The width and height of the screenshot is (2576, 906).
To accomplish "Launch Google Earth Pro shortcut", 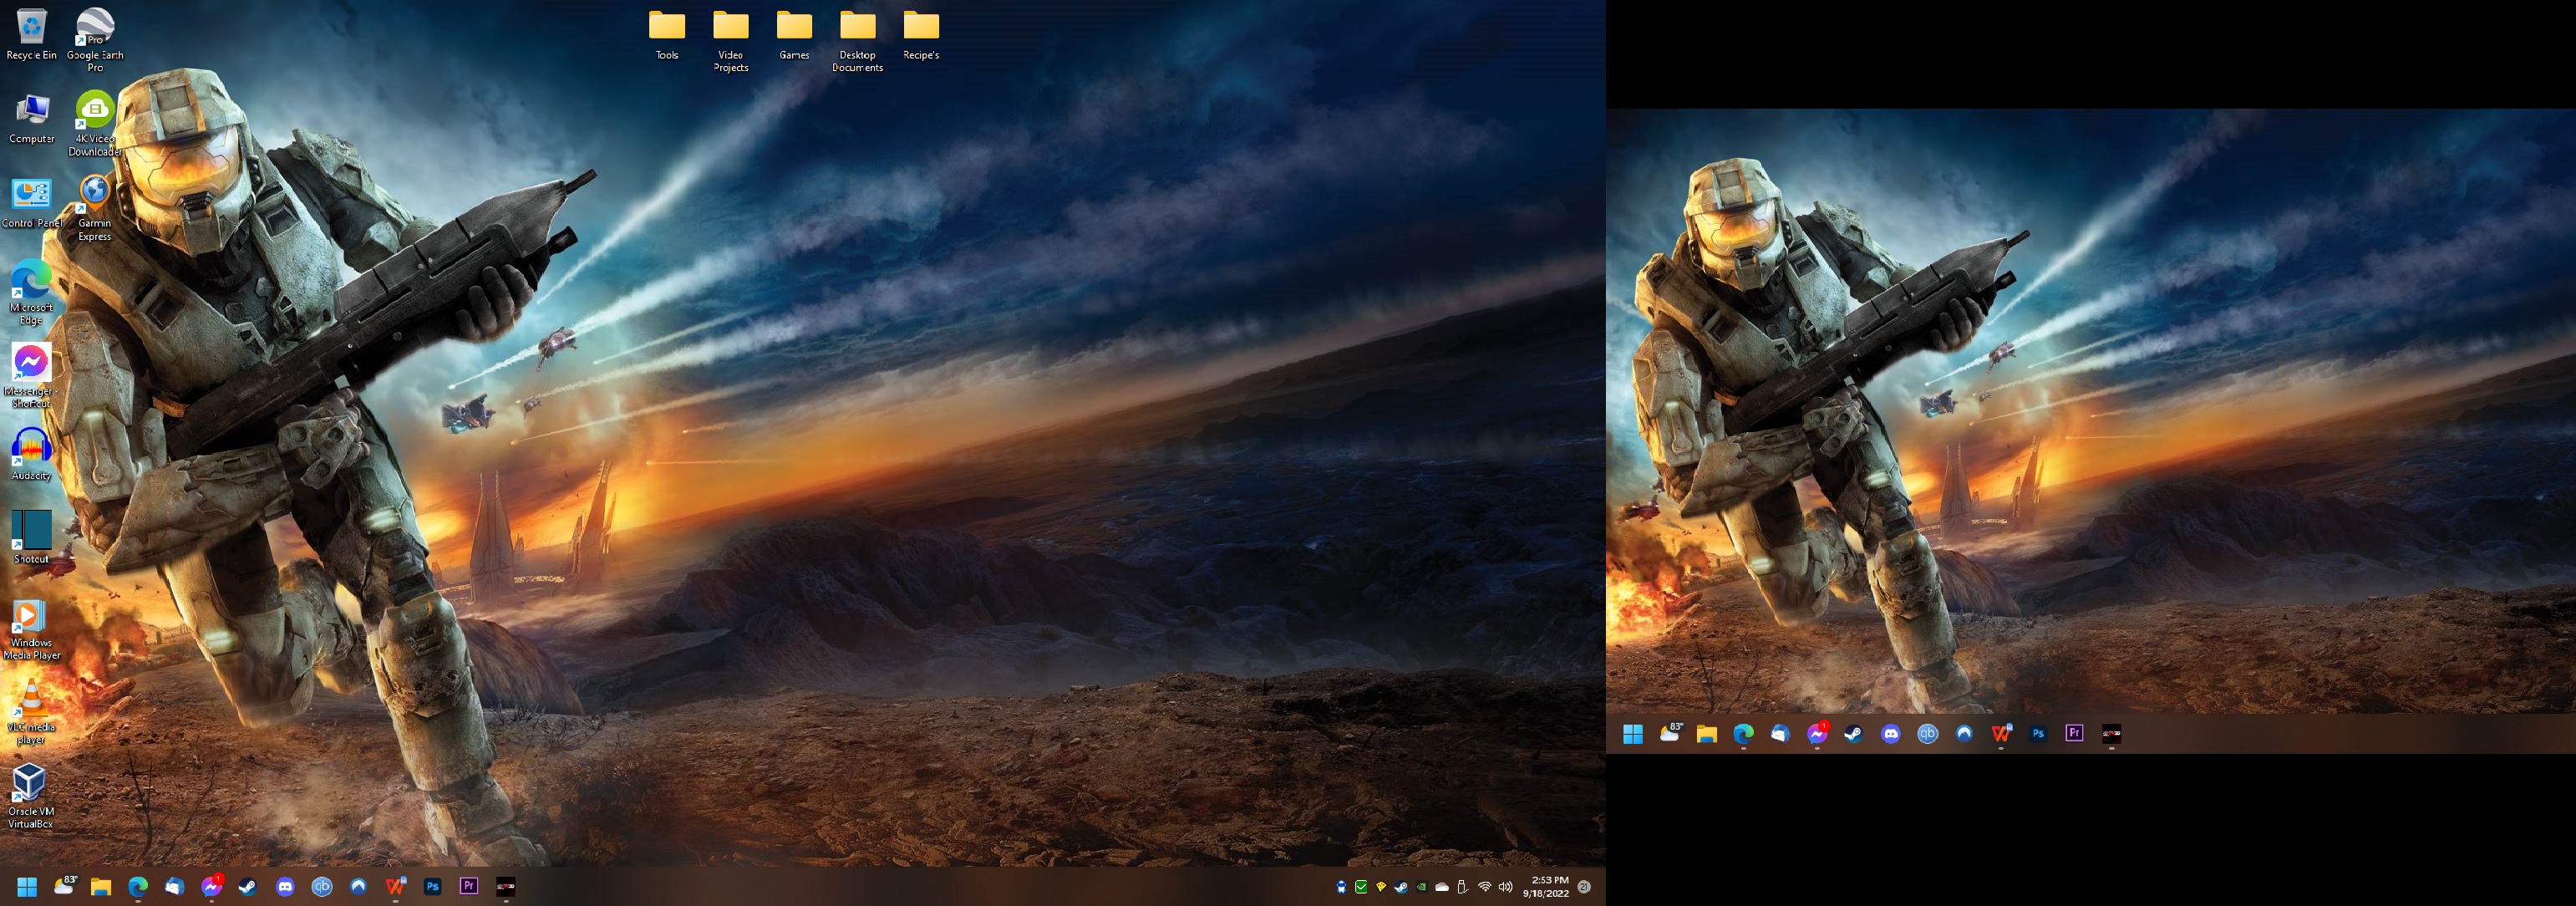I will 95,28.
